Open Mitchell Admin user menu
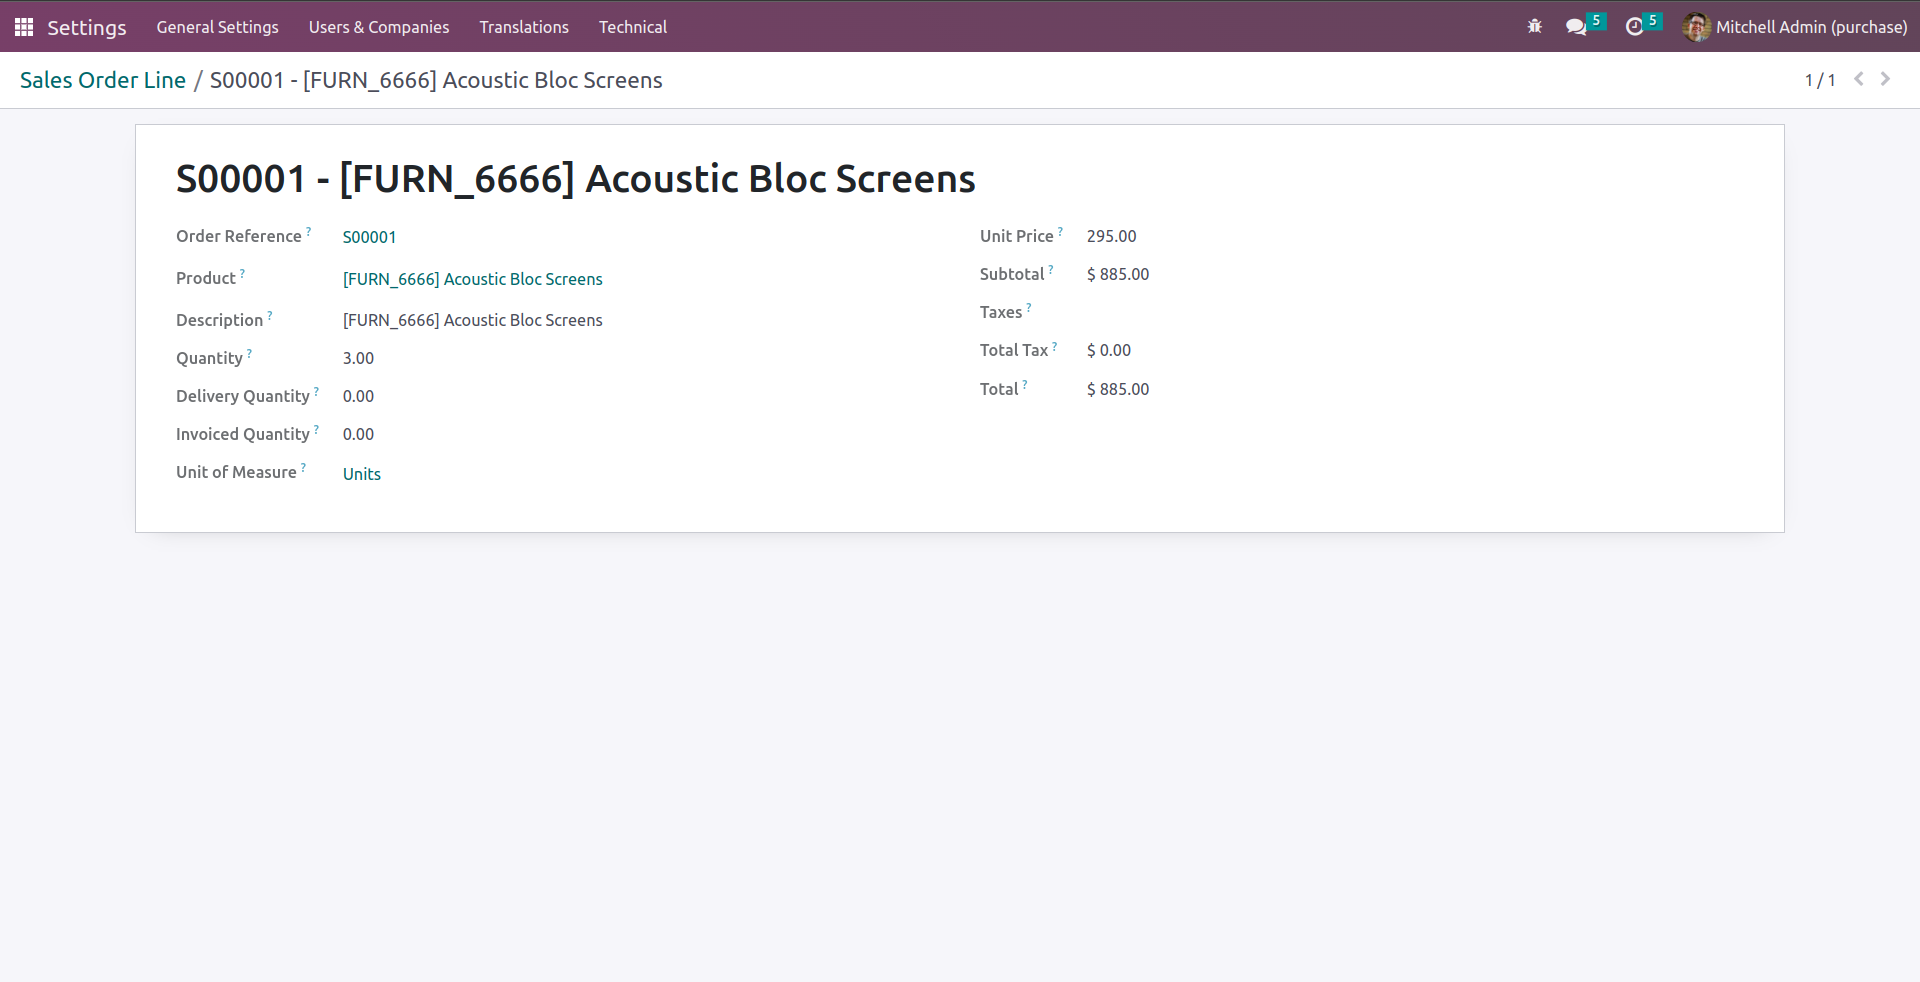This screenshot has height=982, width=1920. click(x=1811, y=27)
